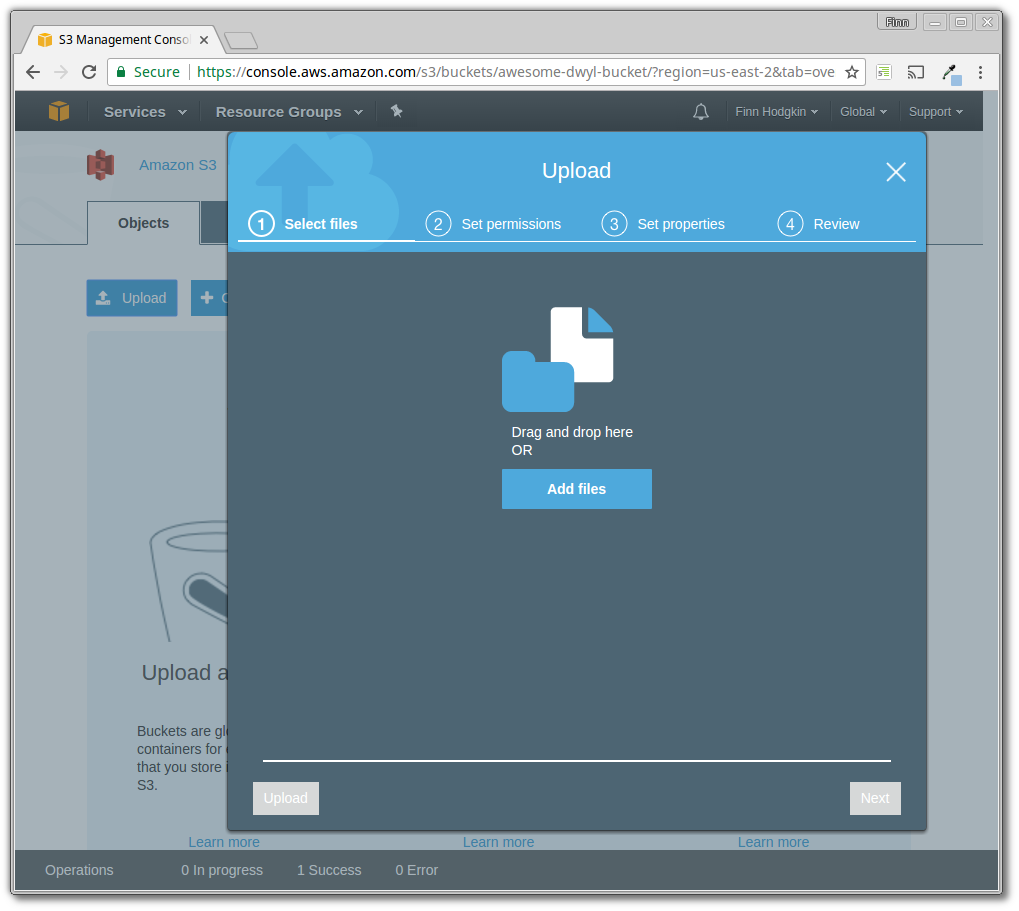Click the Finn profile button in title bar

pos(897,22)
